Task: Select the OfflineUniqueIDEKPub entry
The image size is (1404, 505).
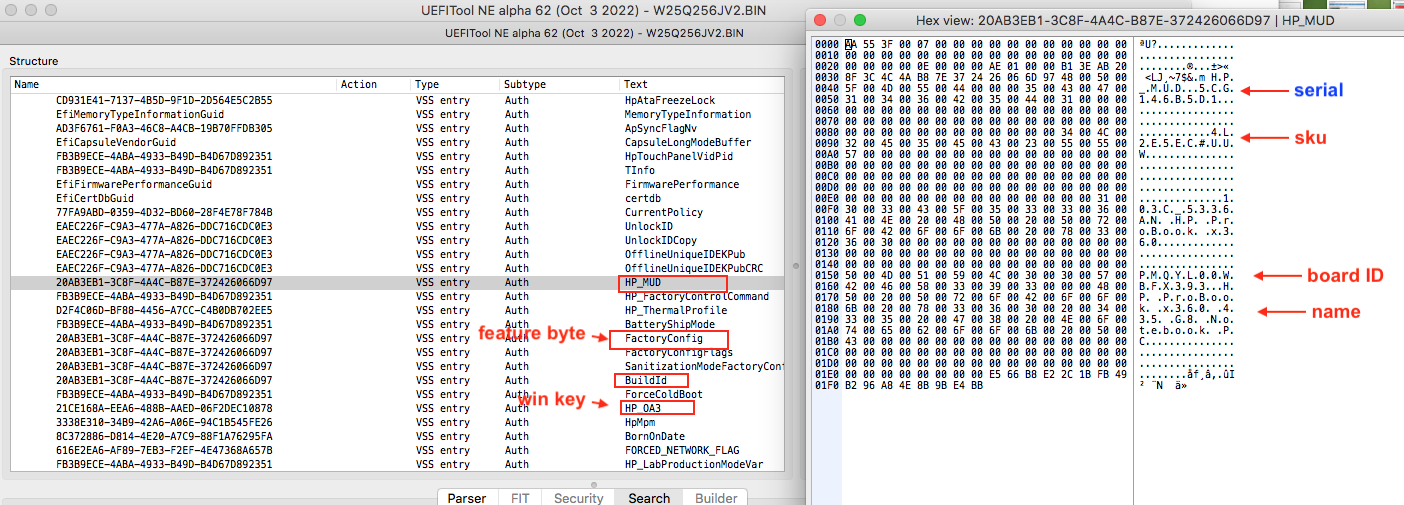Action: (x=397, y=254)
